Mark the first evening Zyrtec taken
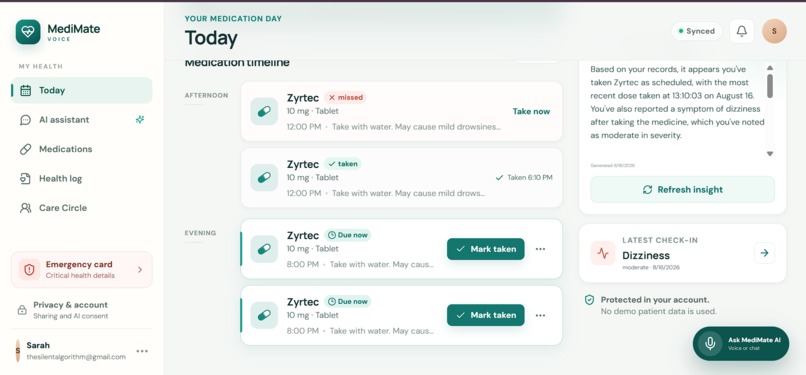Viewport: 806px width, 375px height. 486,249
